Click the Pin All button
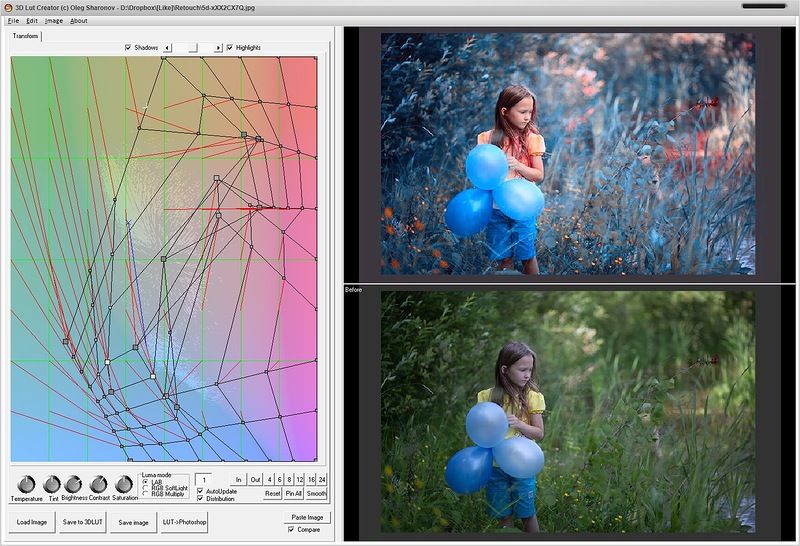The height and width of the screenshot is (546, 800). (294, 493)
